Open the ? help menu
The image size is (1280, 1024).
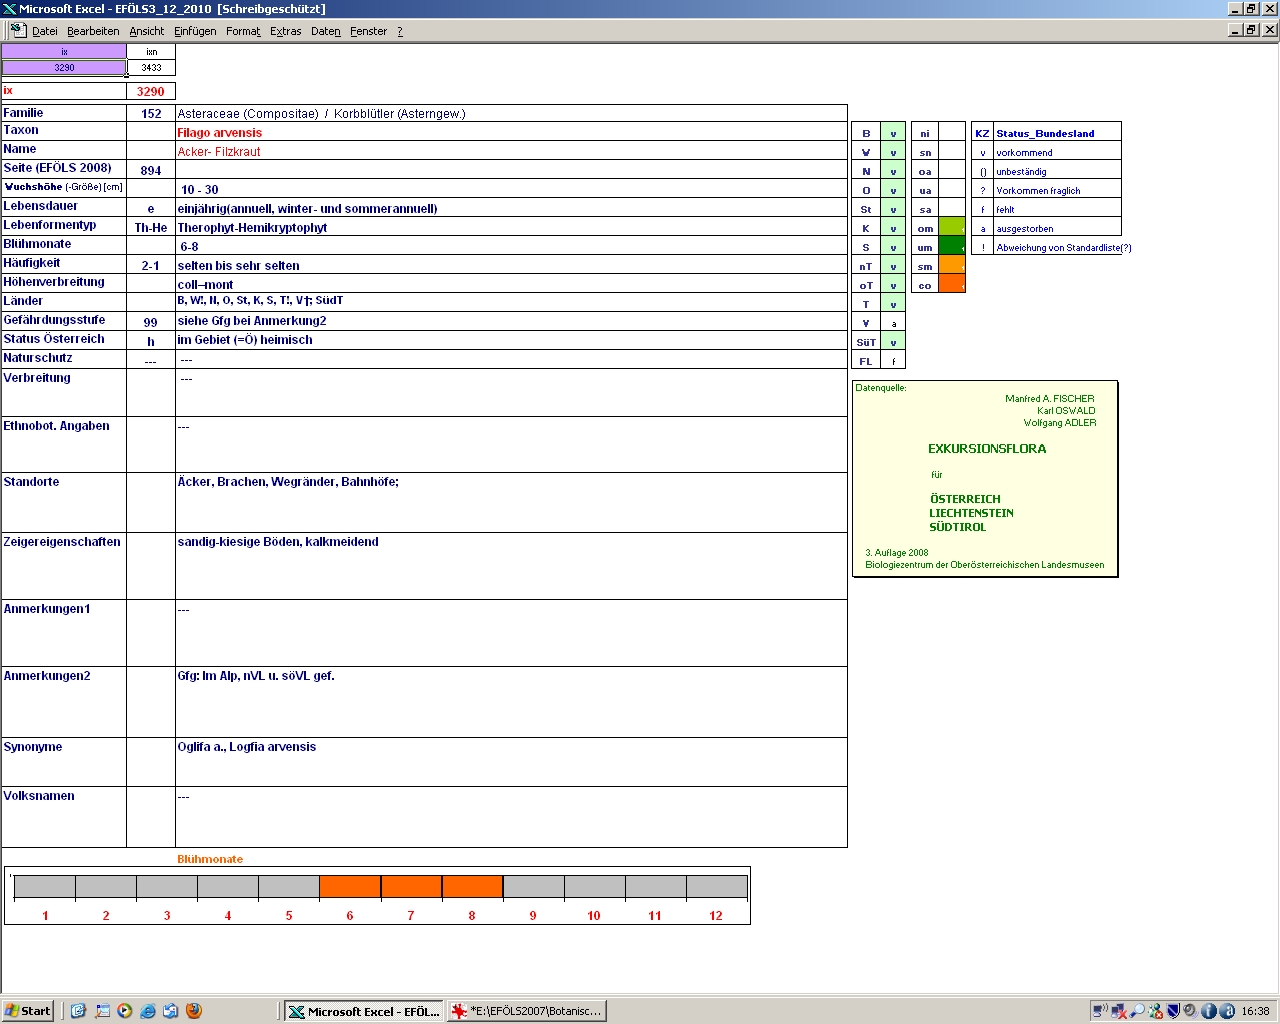pyautogui.click(x=400, y=31)
